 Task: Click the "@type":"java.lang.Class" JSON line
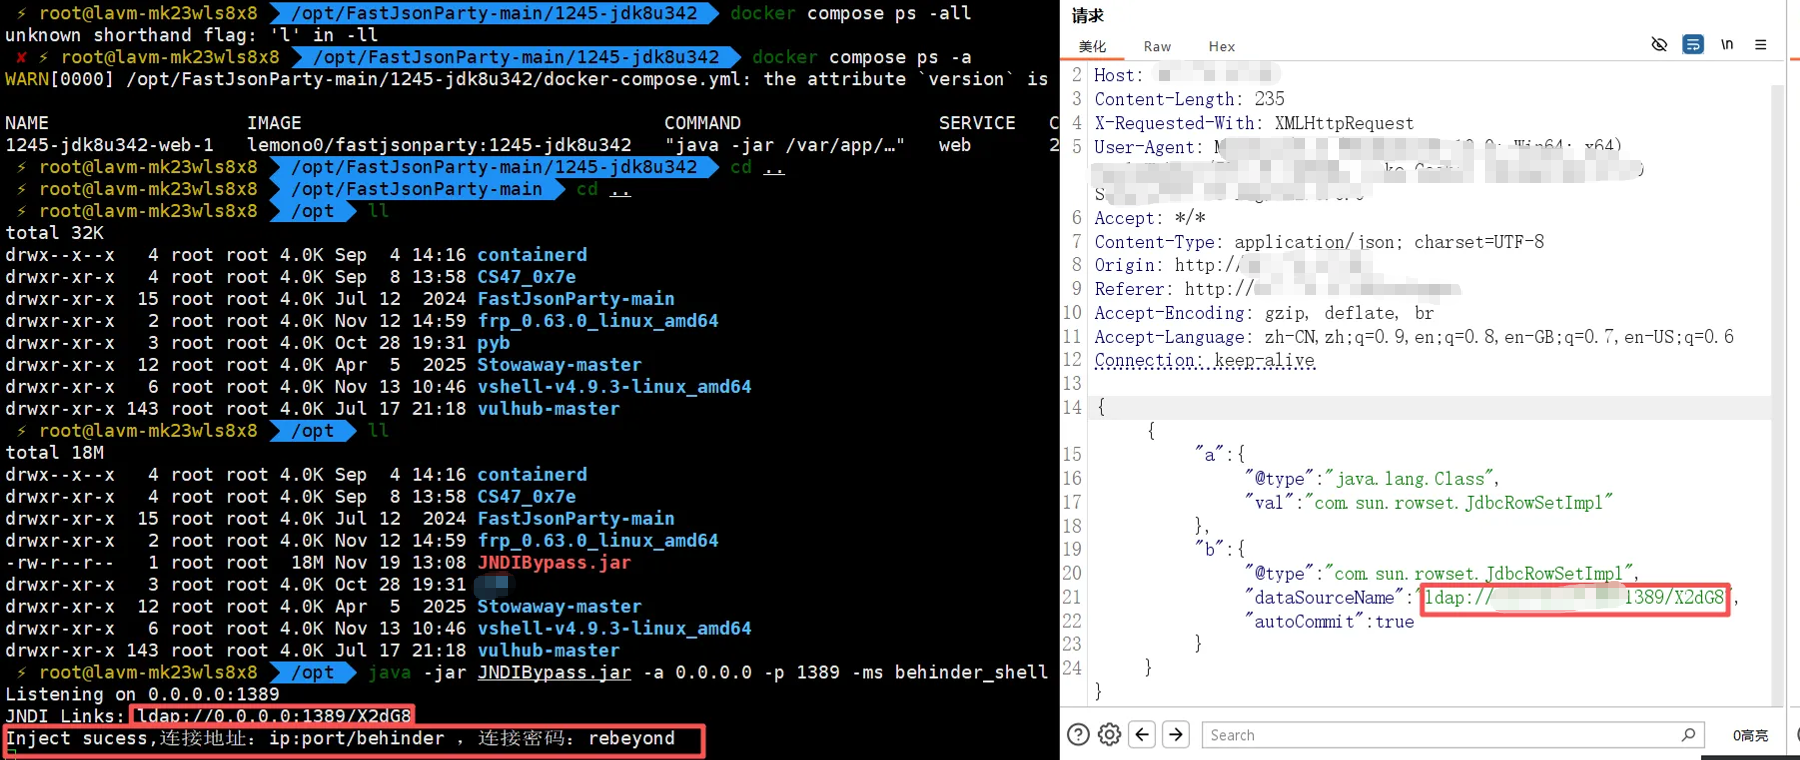(1371, 479)
